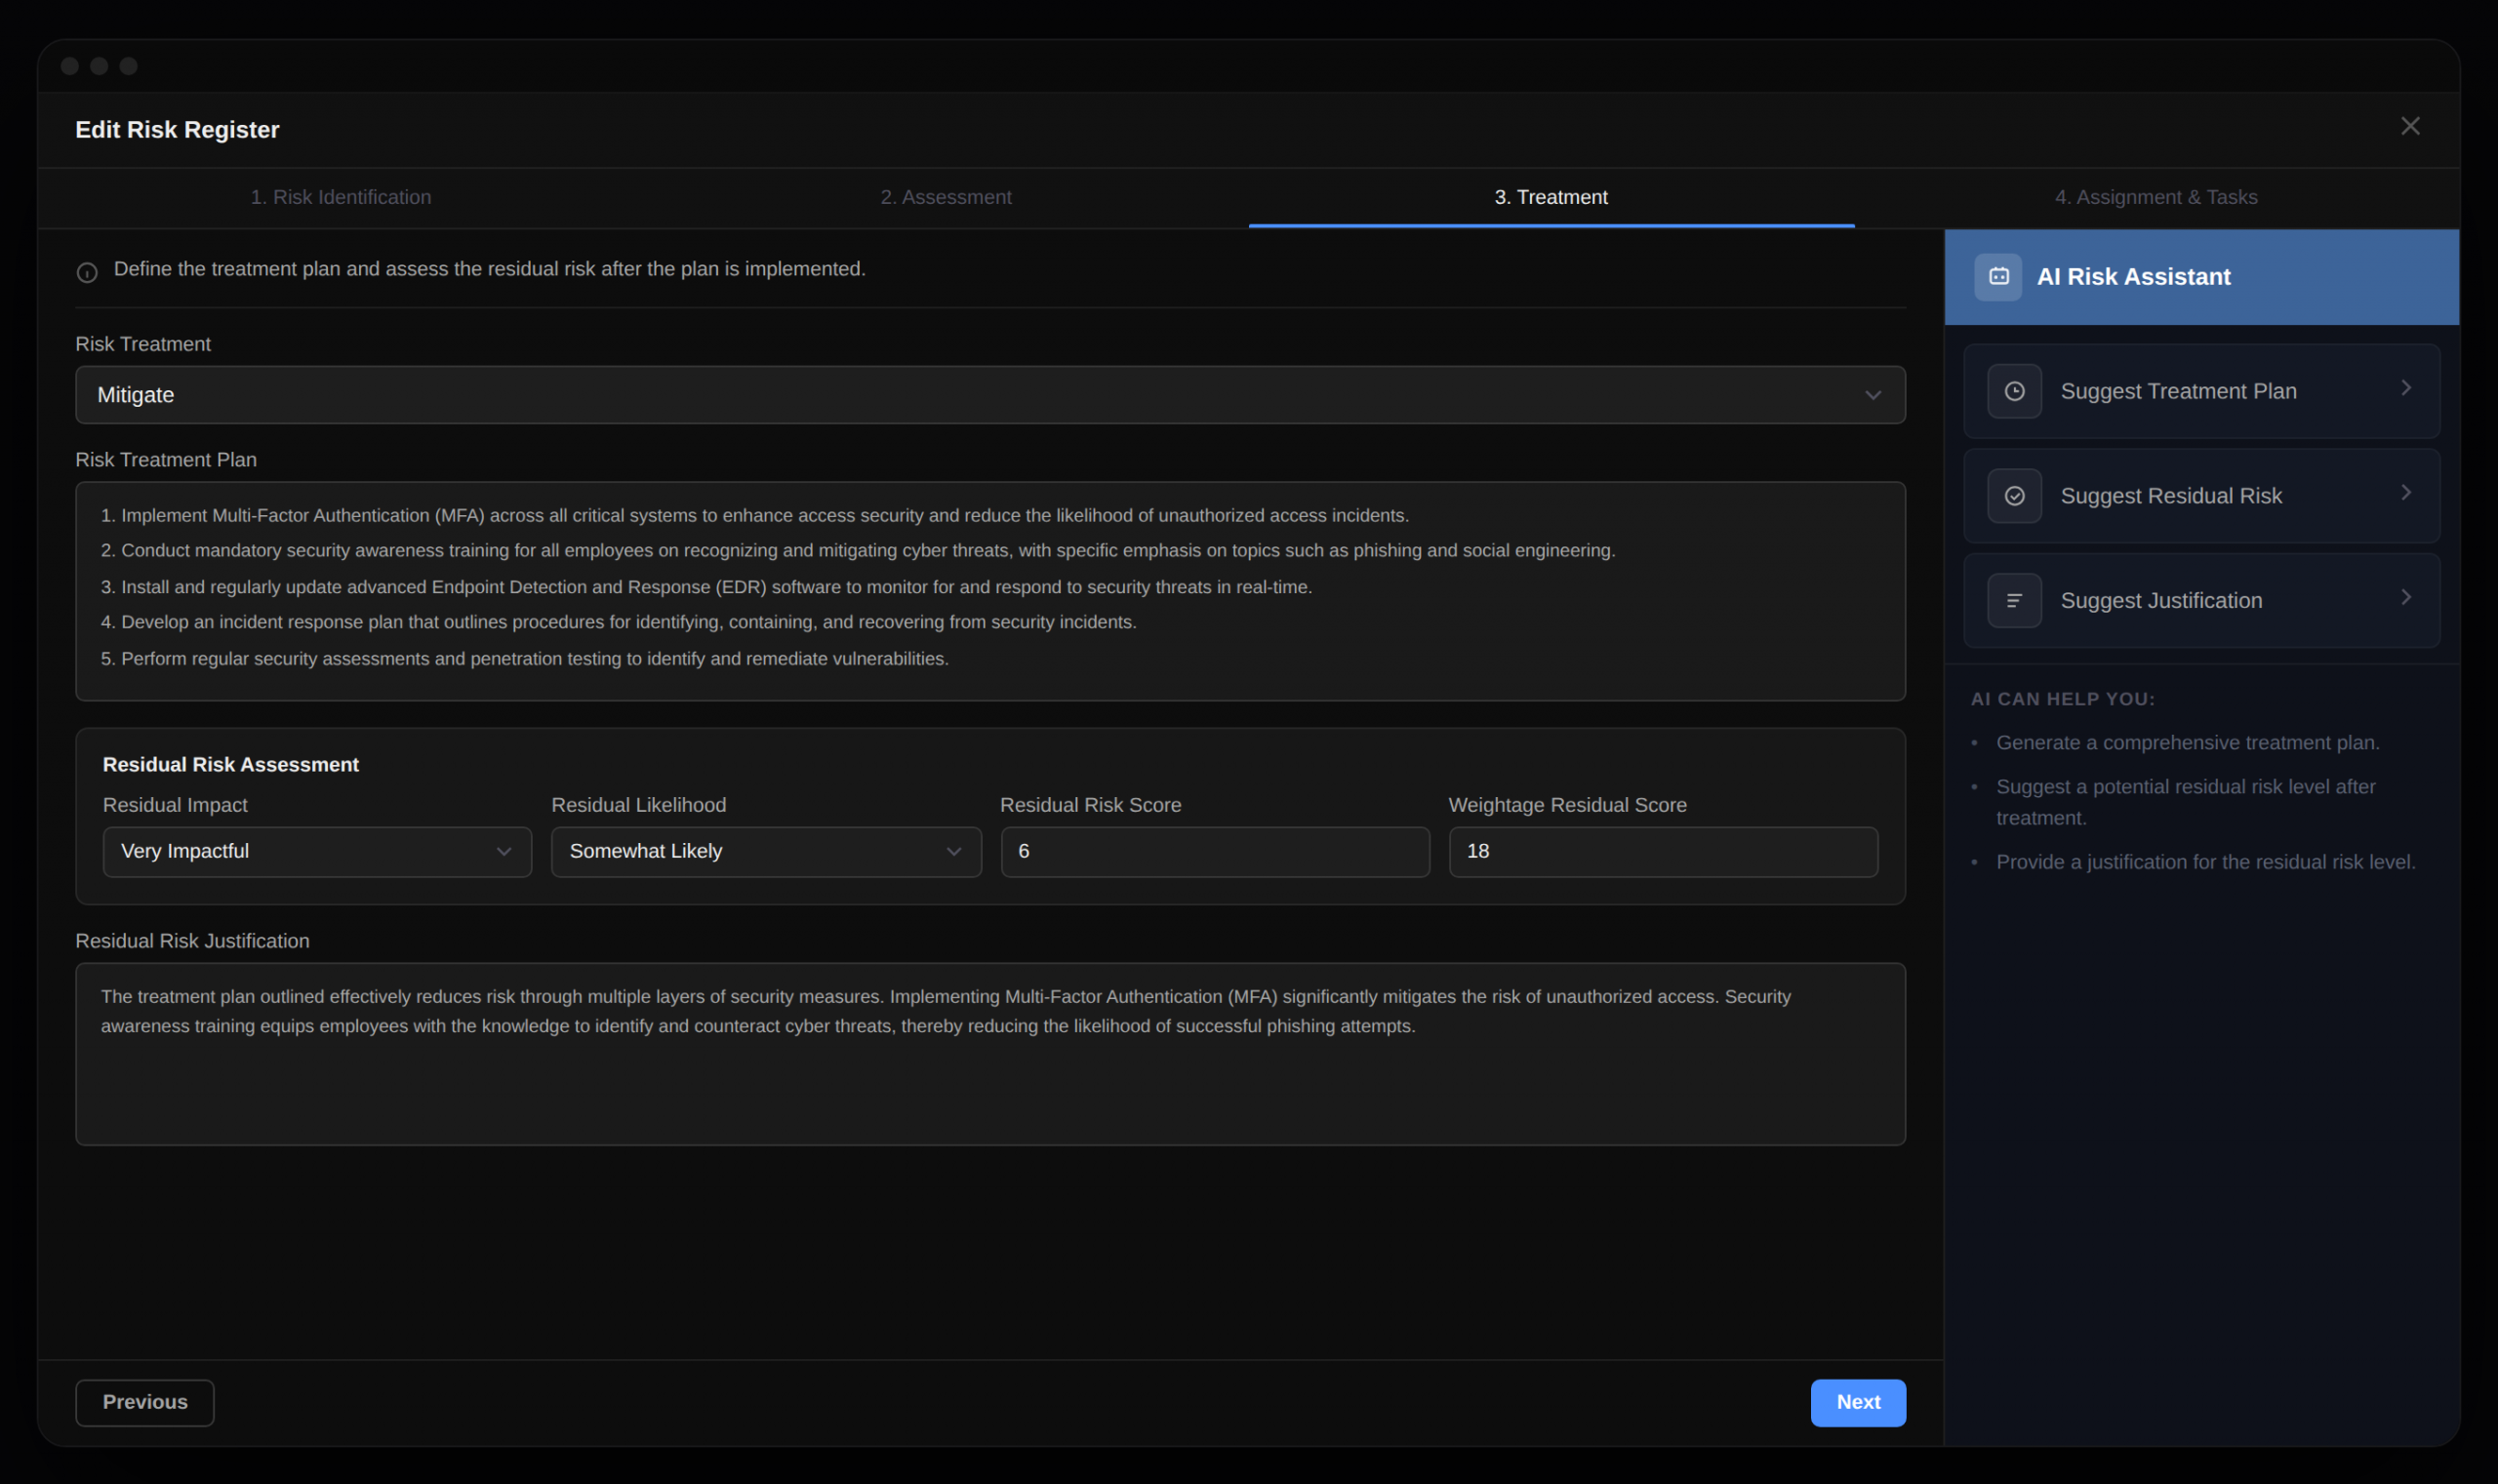Image resolution: width=2498 pixels, height=1484 pixels.
Task: Expand the Residual Likelihood dropdown
Action: [765, 851]
